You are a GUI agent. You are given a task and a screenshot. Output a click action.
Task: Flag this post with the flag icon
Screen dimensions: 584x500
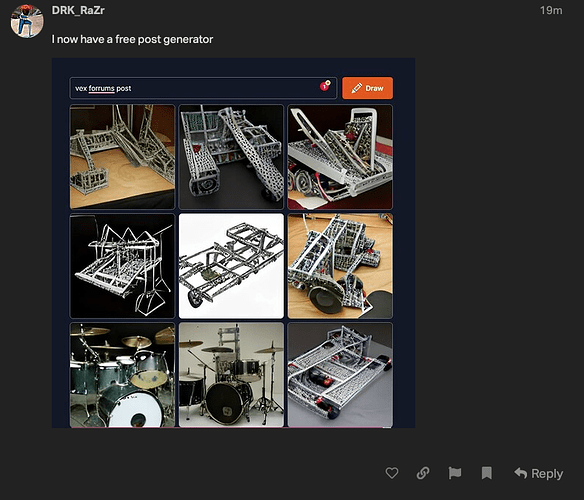pos(455,473)
